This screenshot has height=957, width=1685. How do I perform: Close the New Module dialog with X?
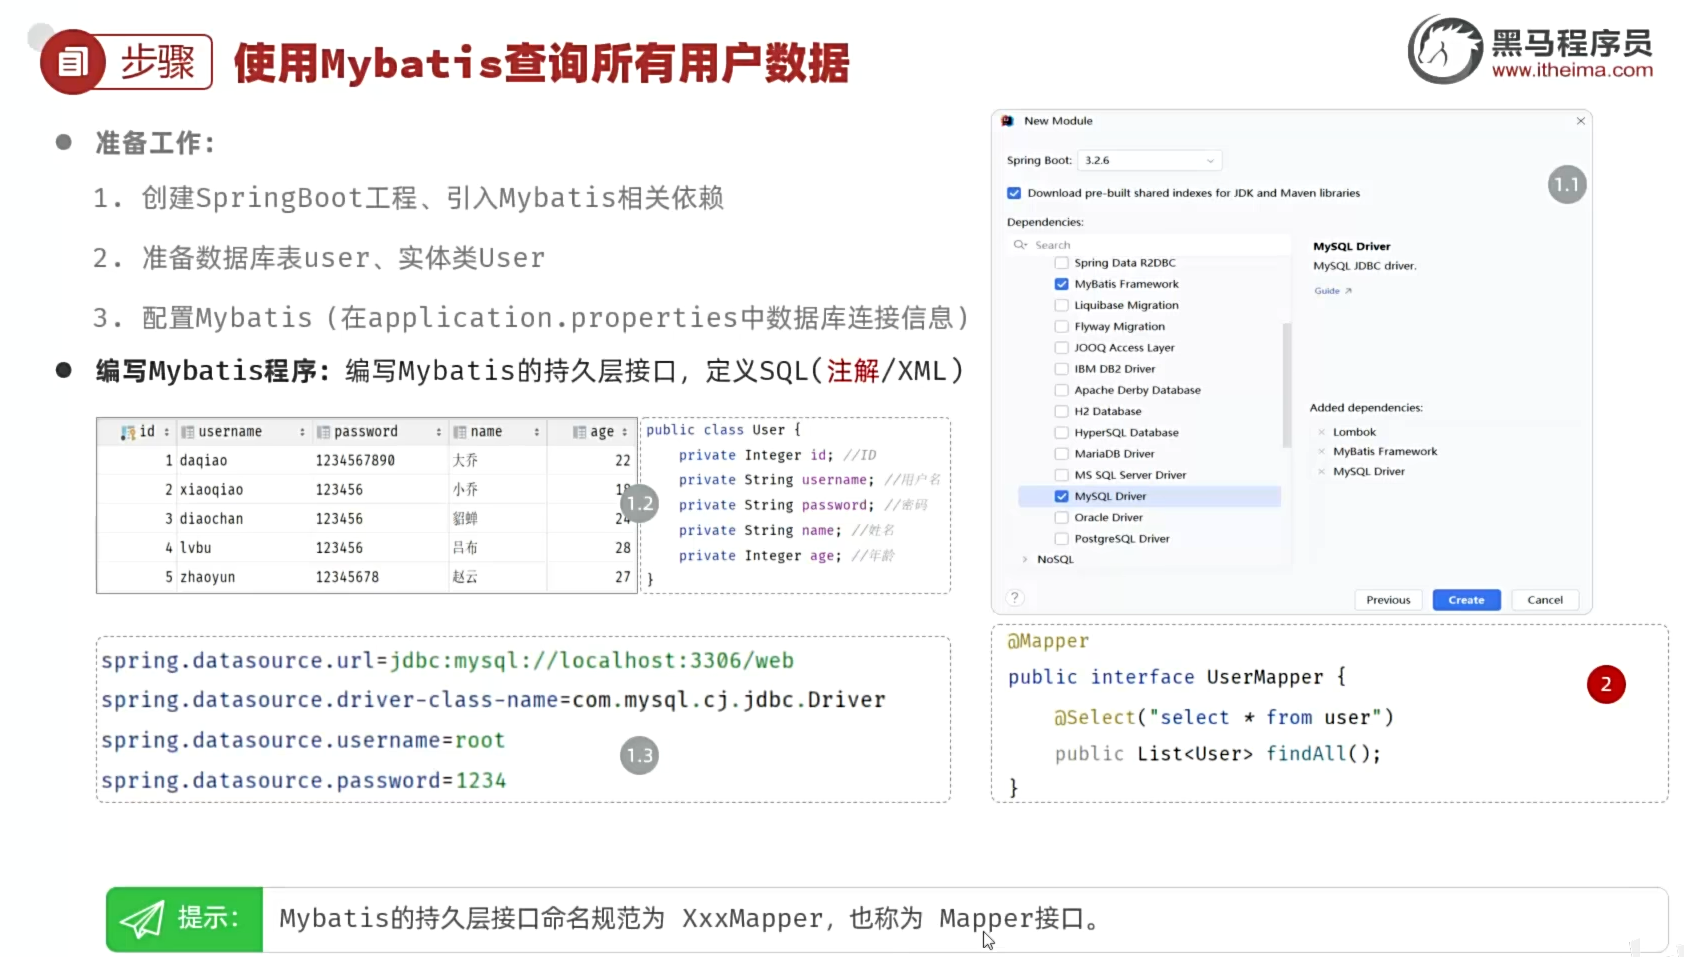pos(1581,121)
